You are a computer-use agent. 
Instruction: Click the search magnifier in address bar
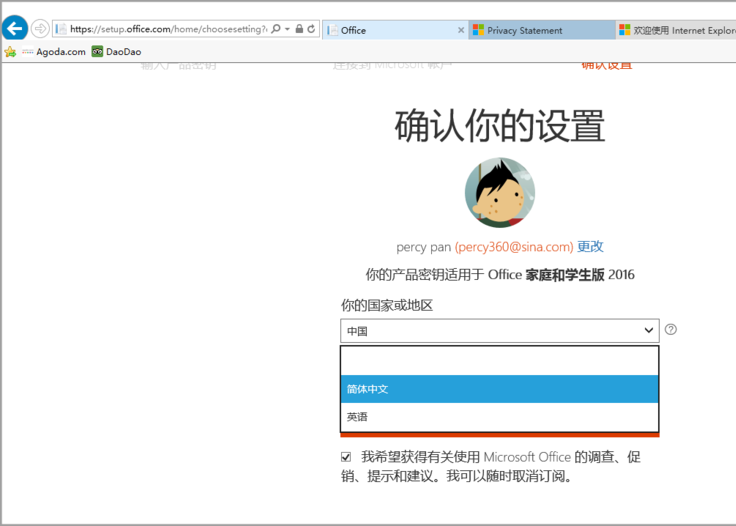pos(276,29)
